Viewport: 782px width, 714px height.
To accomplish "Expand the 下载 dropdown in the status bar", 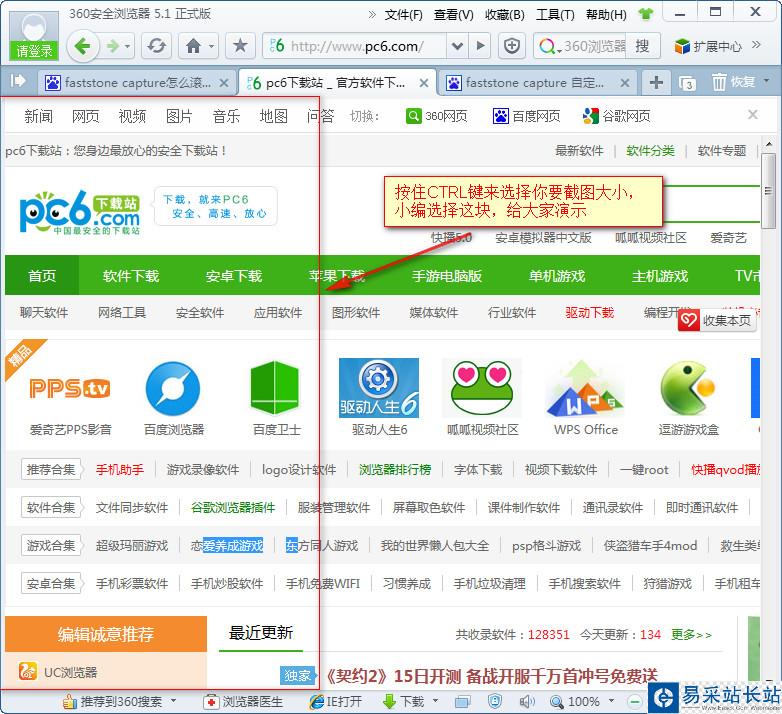I will tap(435, 701).
